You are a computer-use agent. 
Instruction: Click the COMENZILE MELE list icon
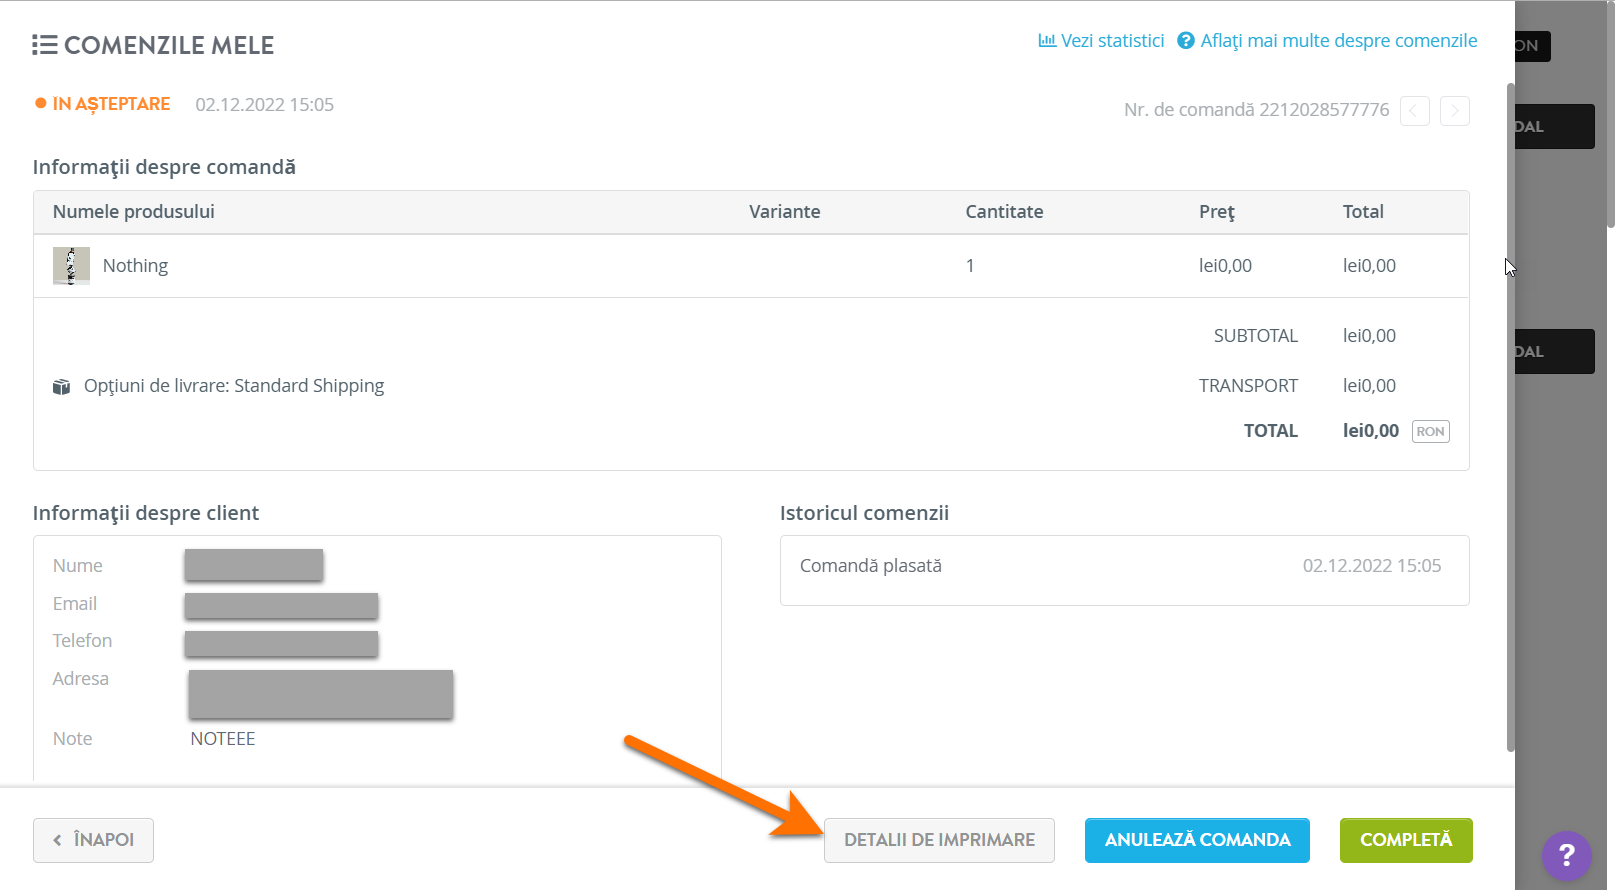click(x=44, y=45)
